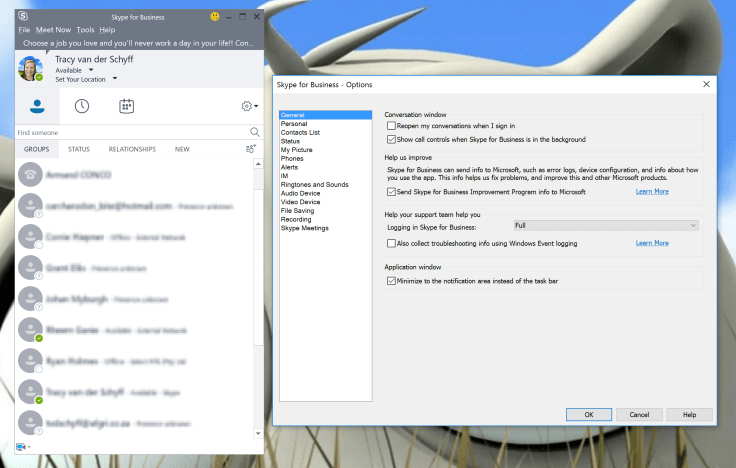Toggle Minimize to notification area checkbox

pos(391,281)
